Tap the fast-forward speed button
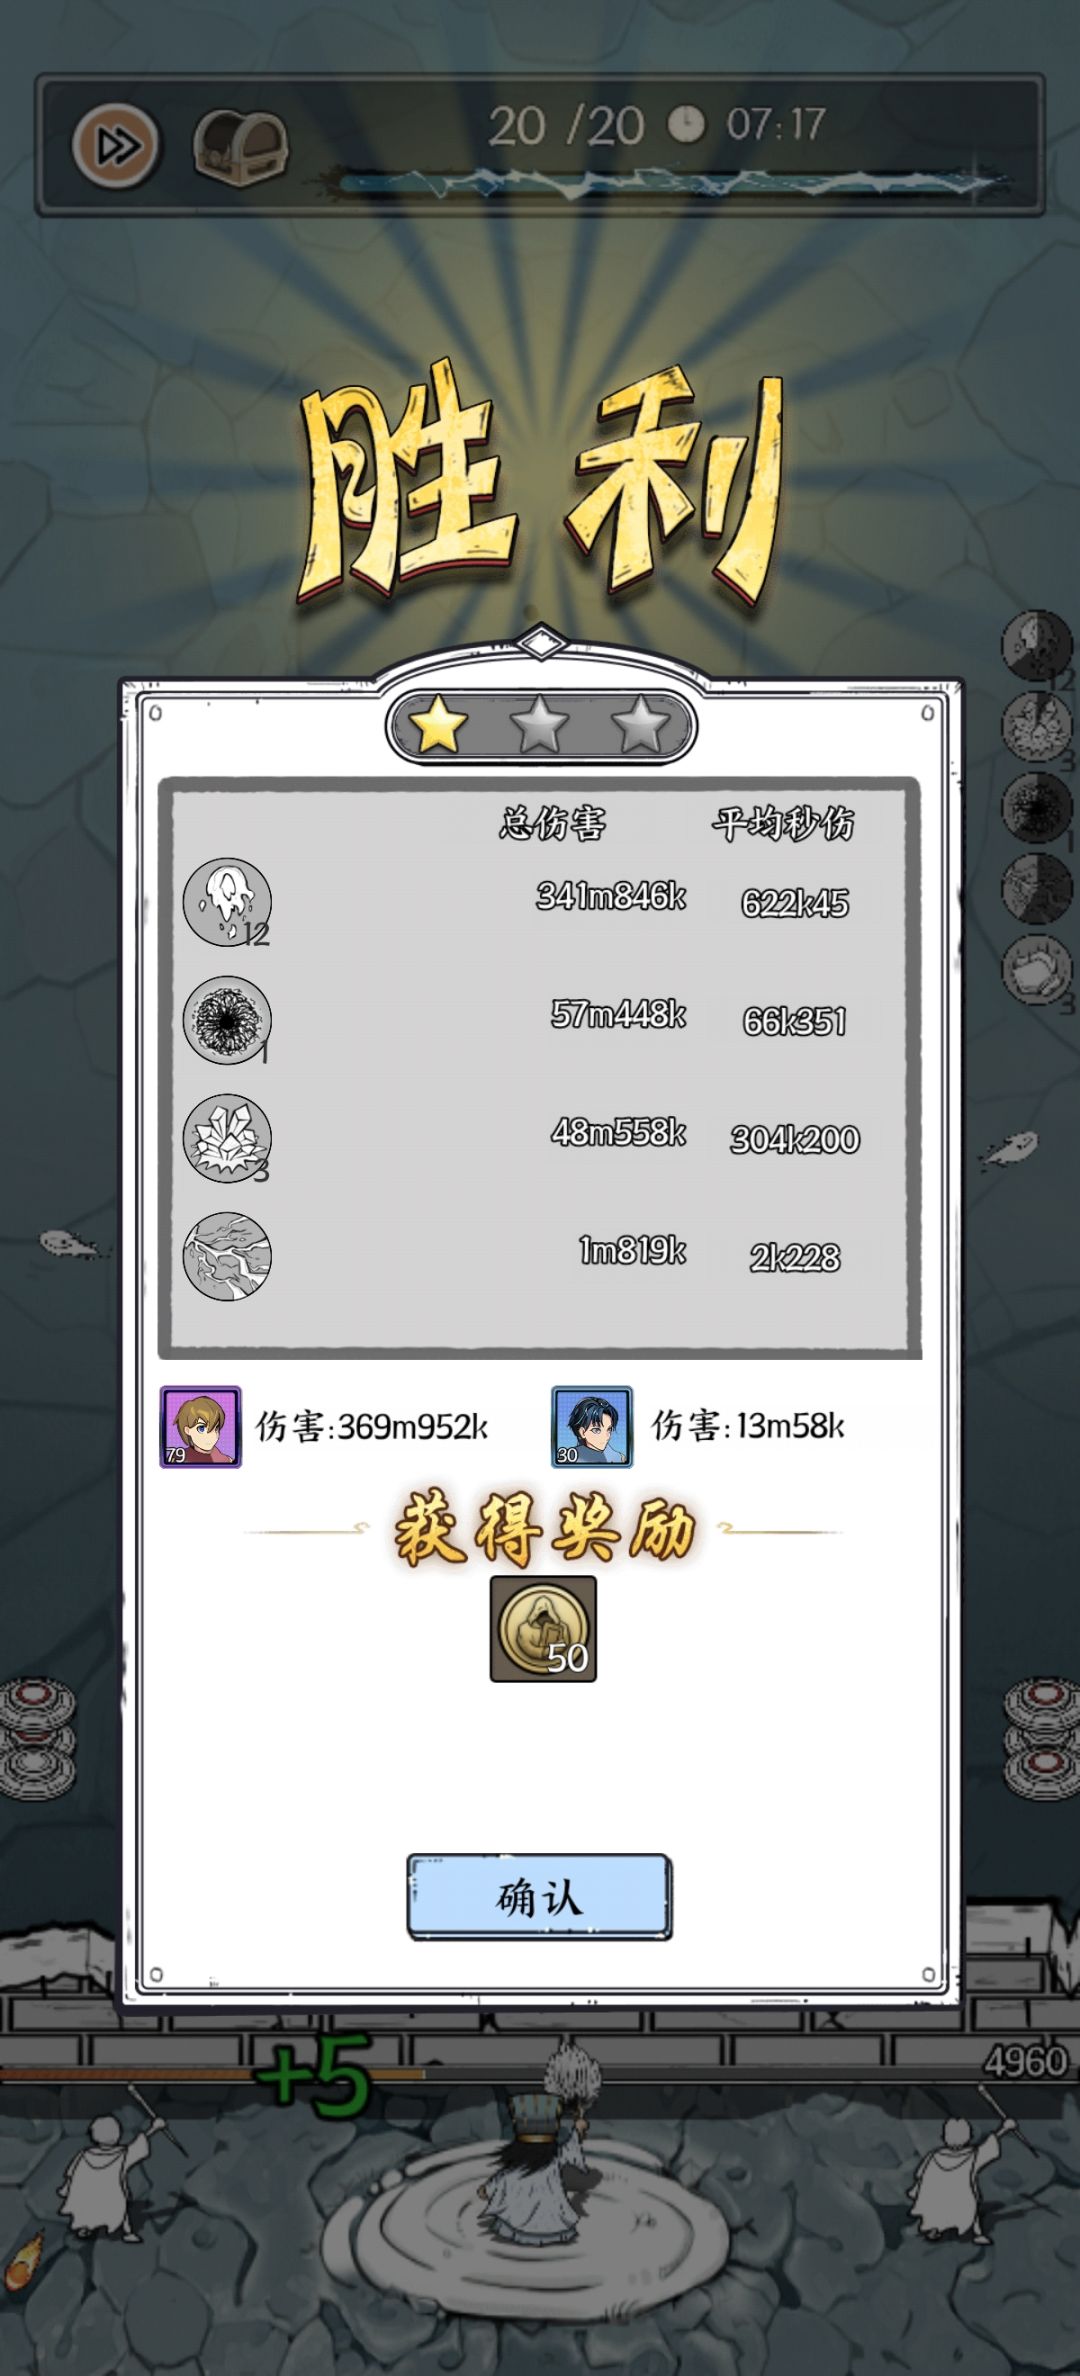 (x=116, y=146)
